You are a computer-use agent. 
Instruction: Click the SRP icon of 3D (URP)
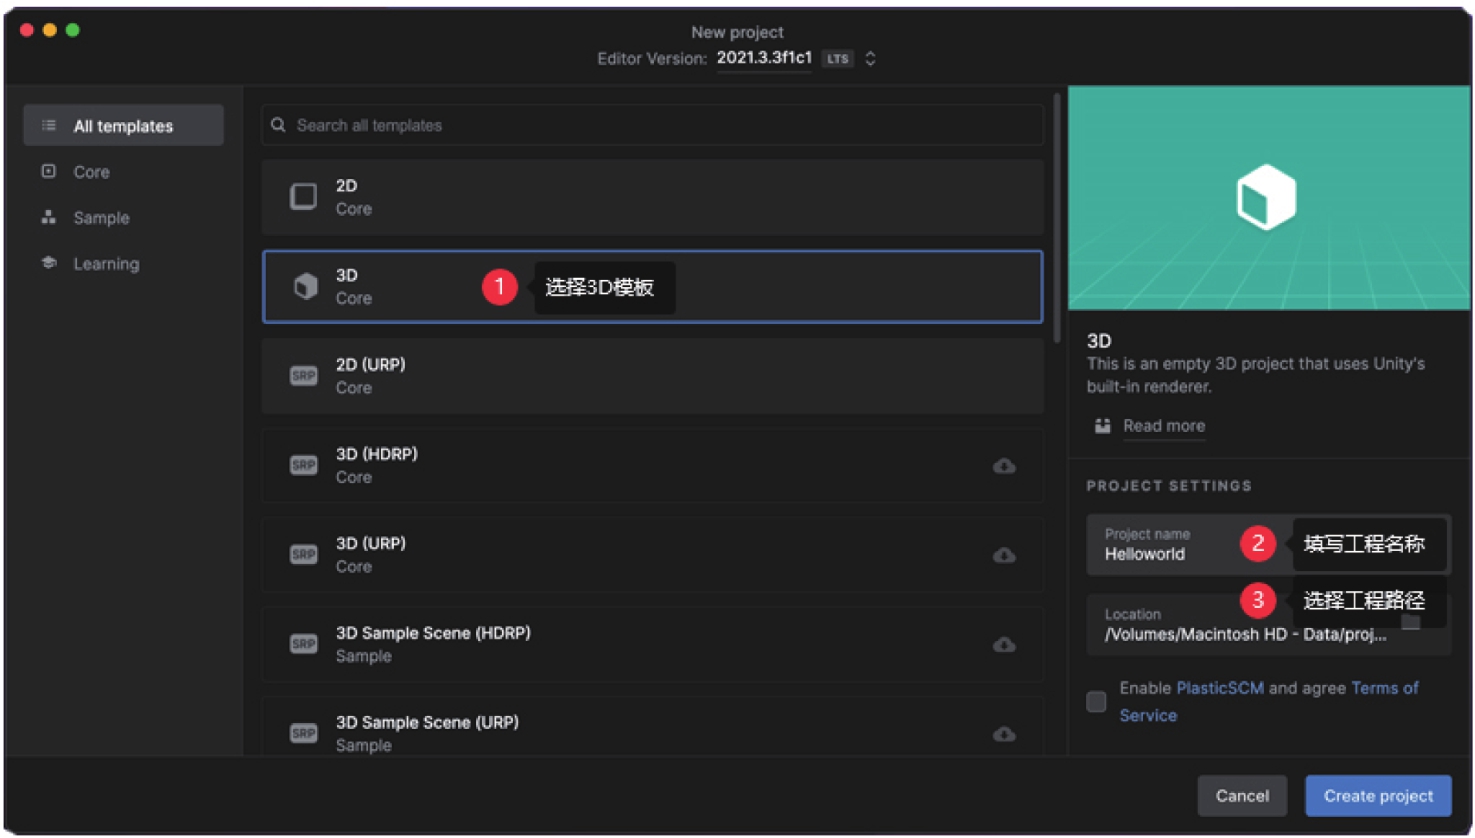[x=303, y=554]
